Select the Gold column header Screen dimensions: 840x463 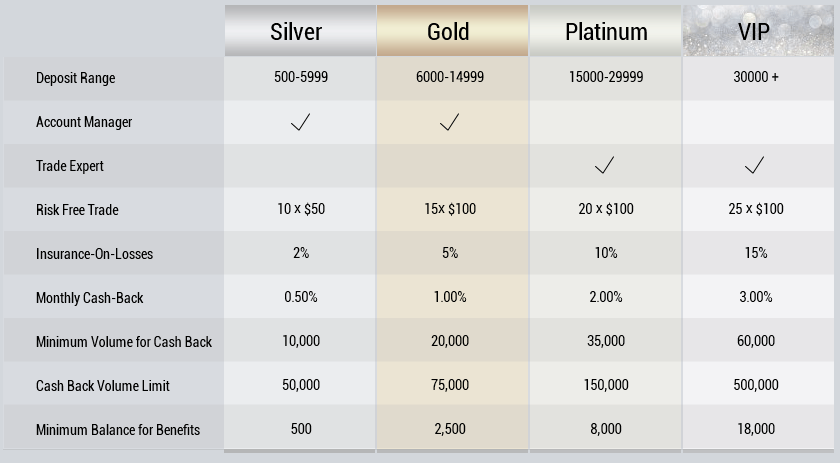(x=452, y=31)
